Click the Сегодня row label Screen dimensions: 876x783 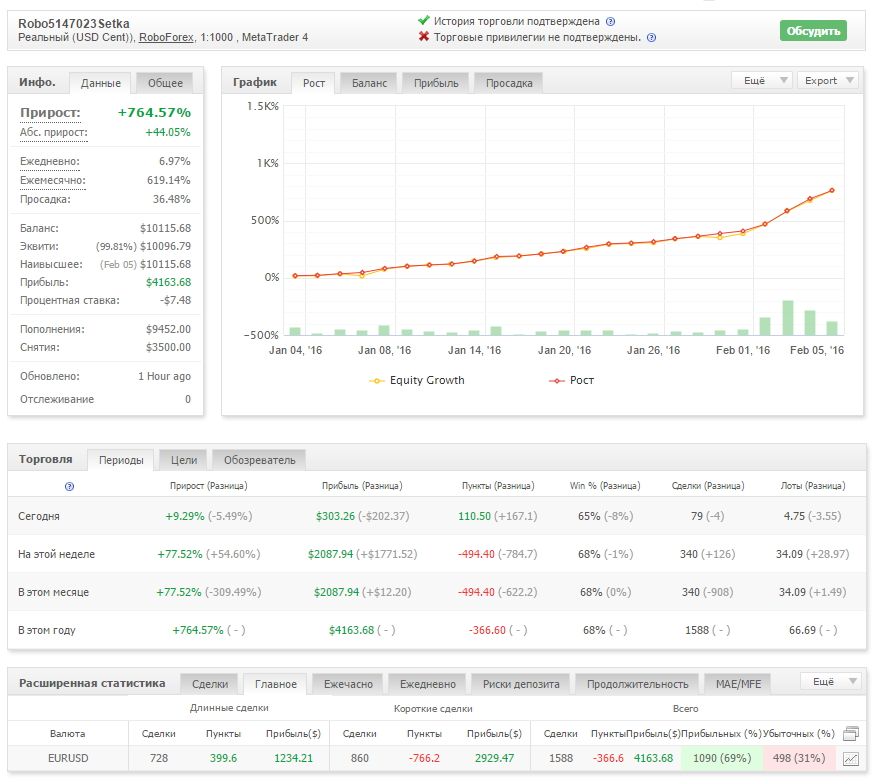tap(39, 517)
